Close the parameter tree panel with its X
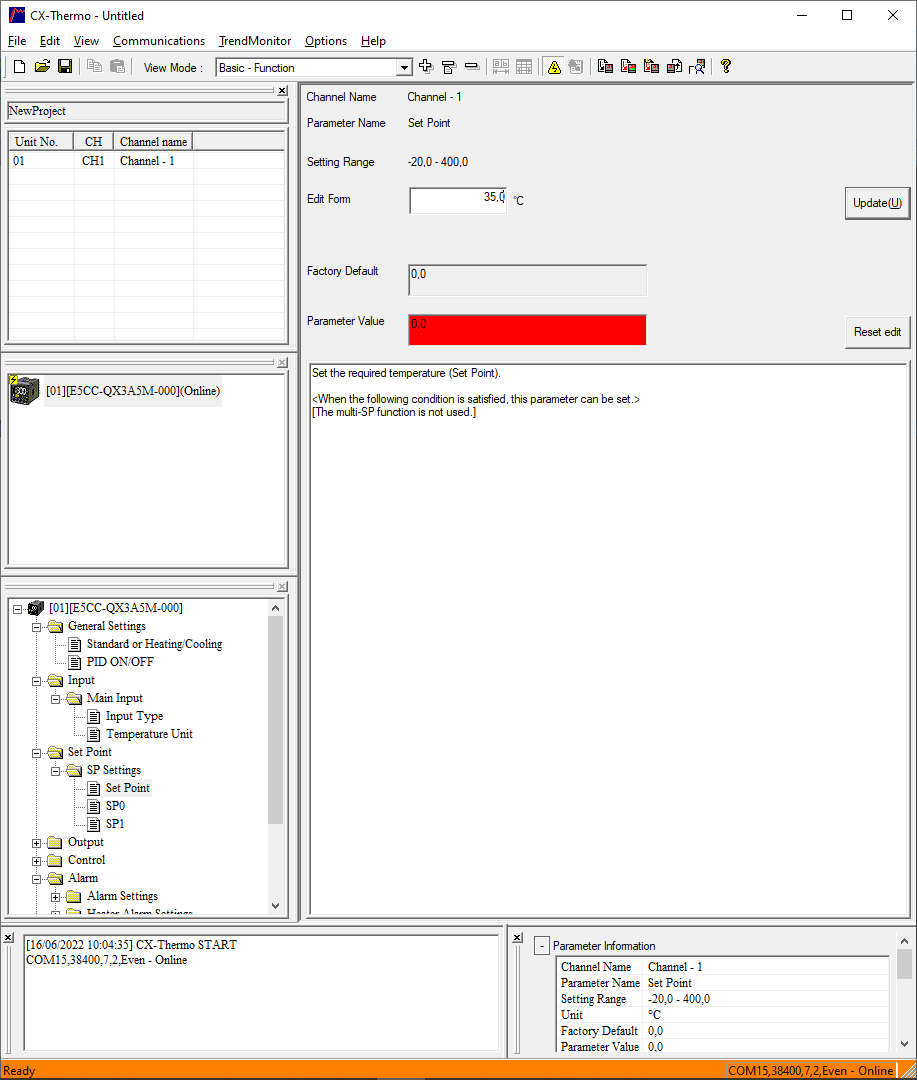The width and height of the screenshot is (917, 1080). [x=282, y=586]
